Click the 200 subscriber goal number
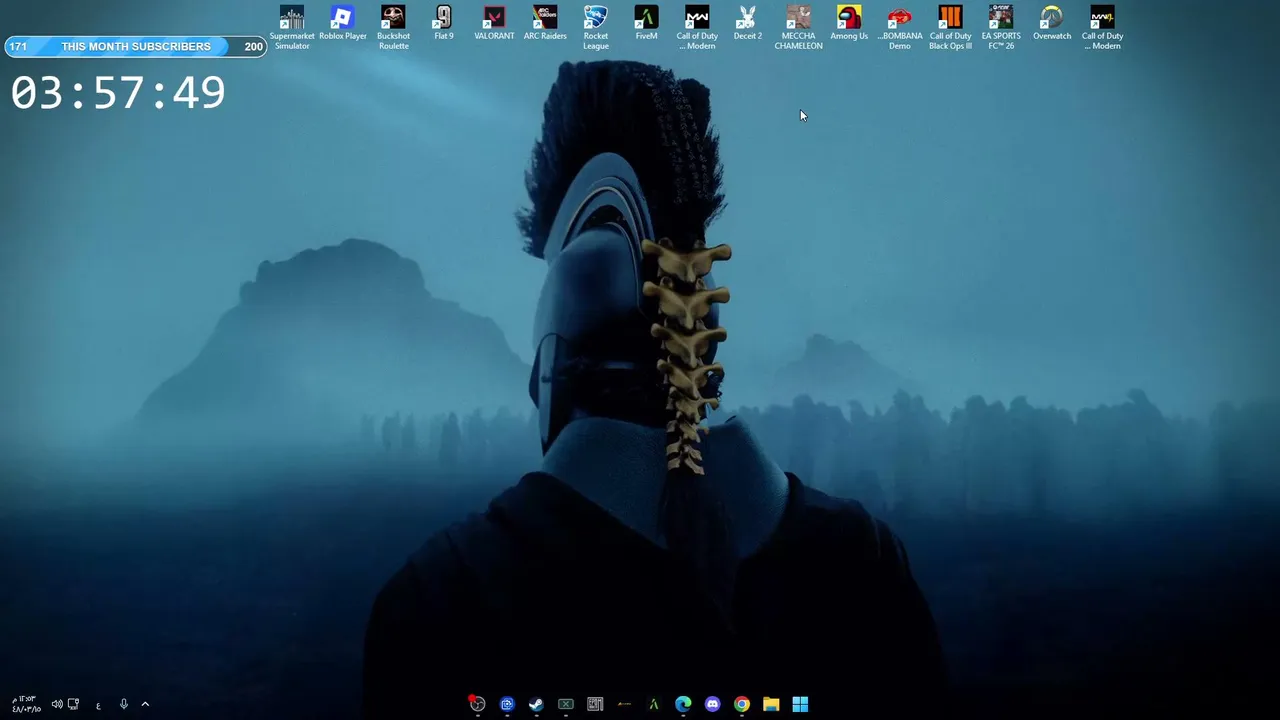The width and height of the screenshot is (1280, 720). [254, 46]
